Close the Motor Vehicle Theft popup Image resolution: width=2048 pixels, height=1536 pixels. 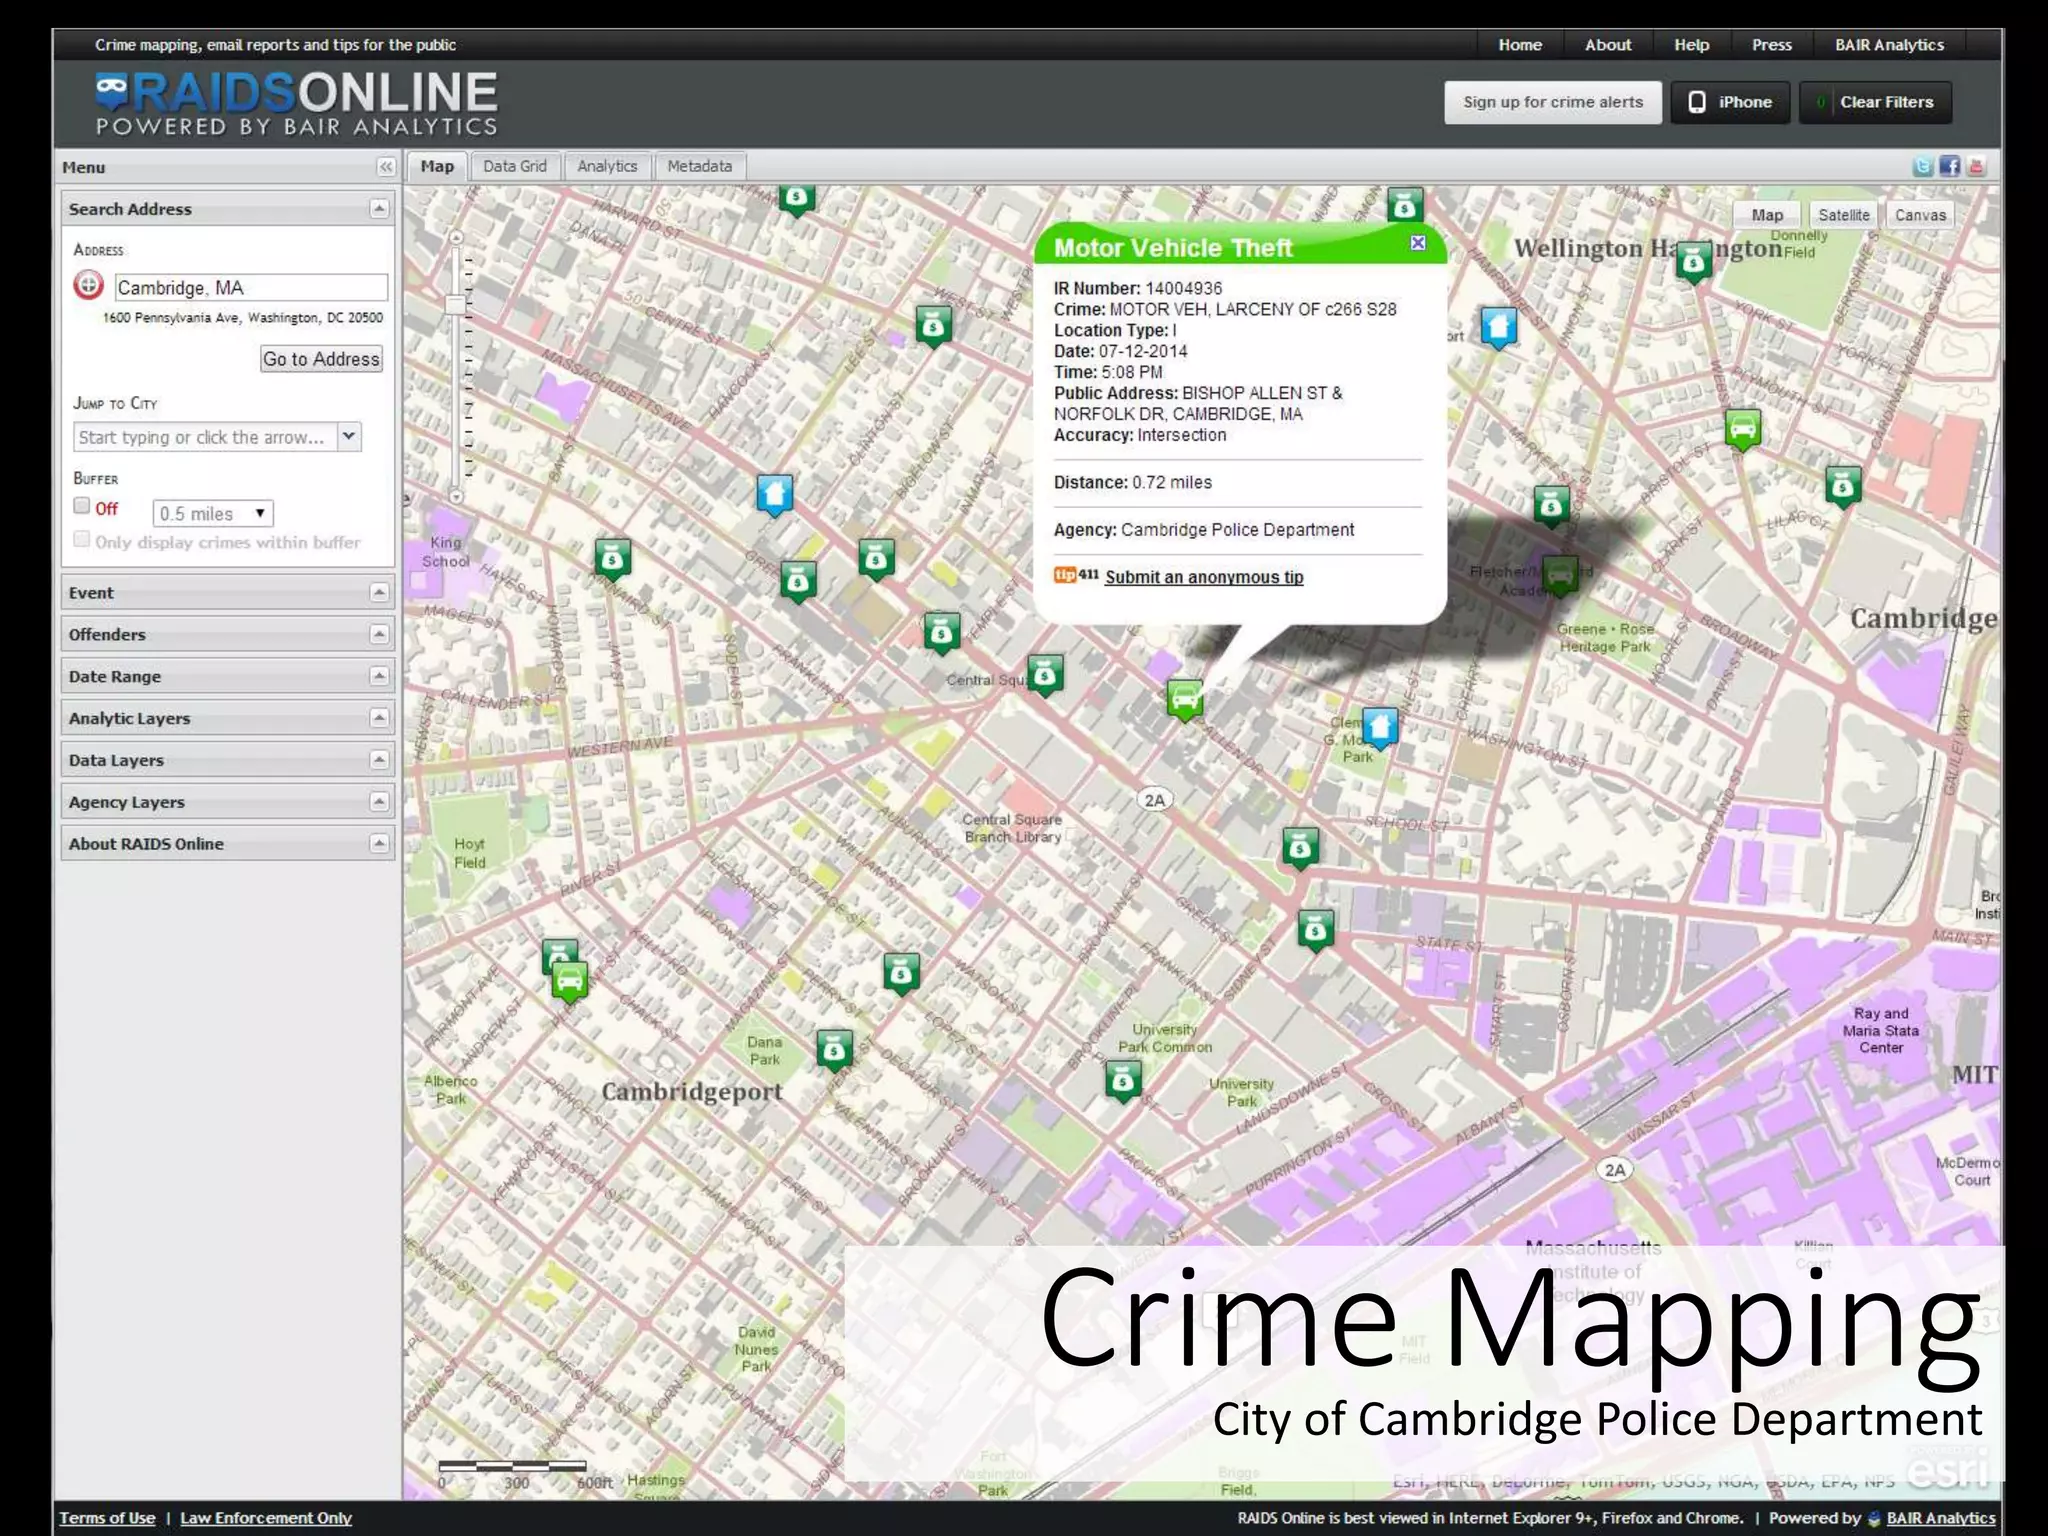1418,243
